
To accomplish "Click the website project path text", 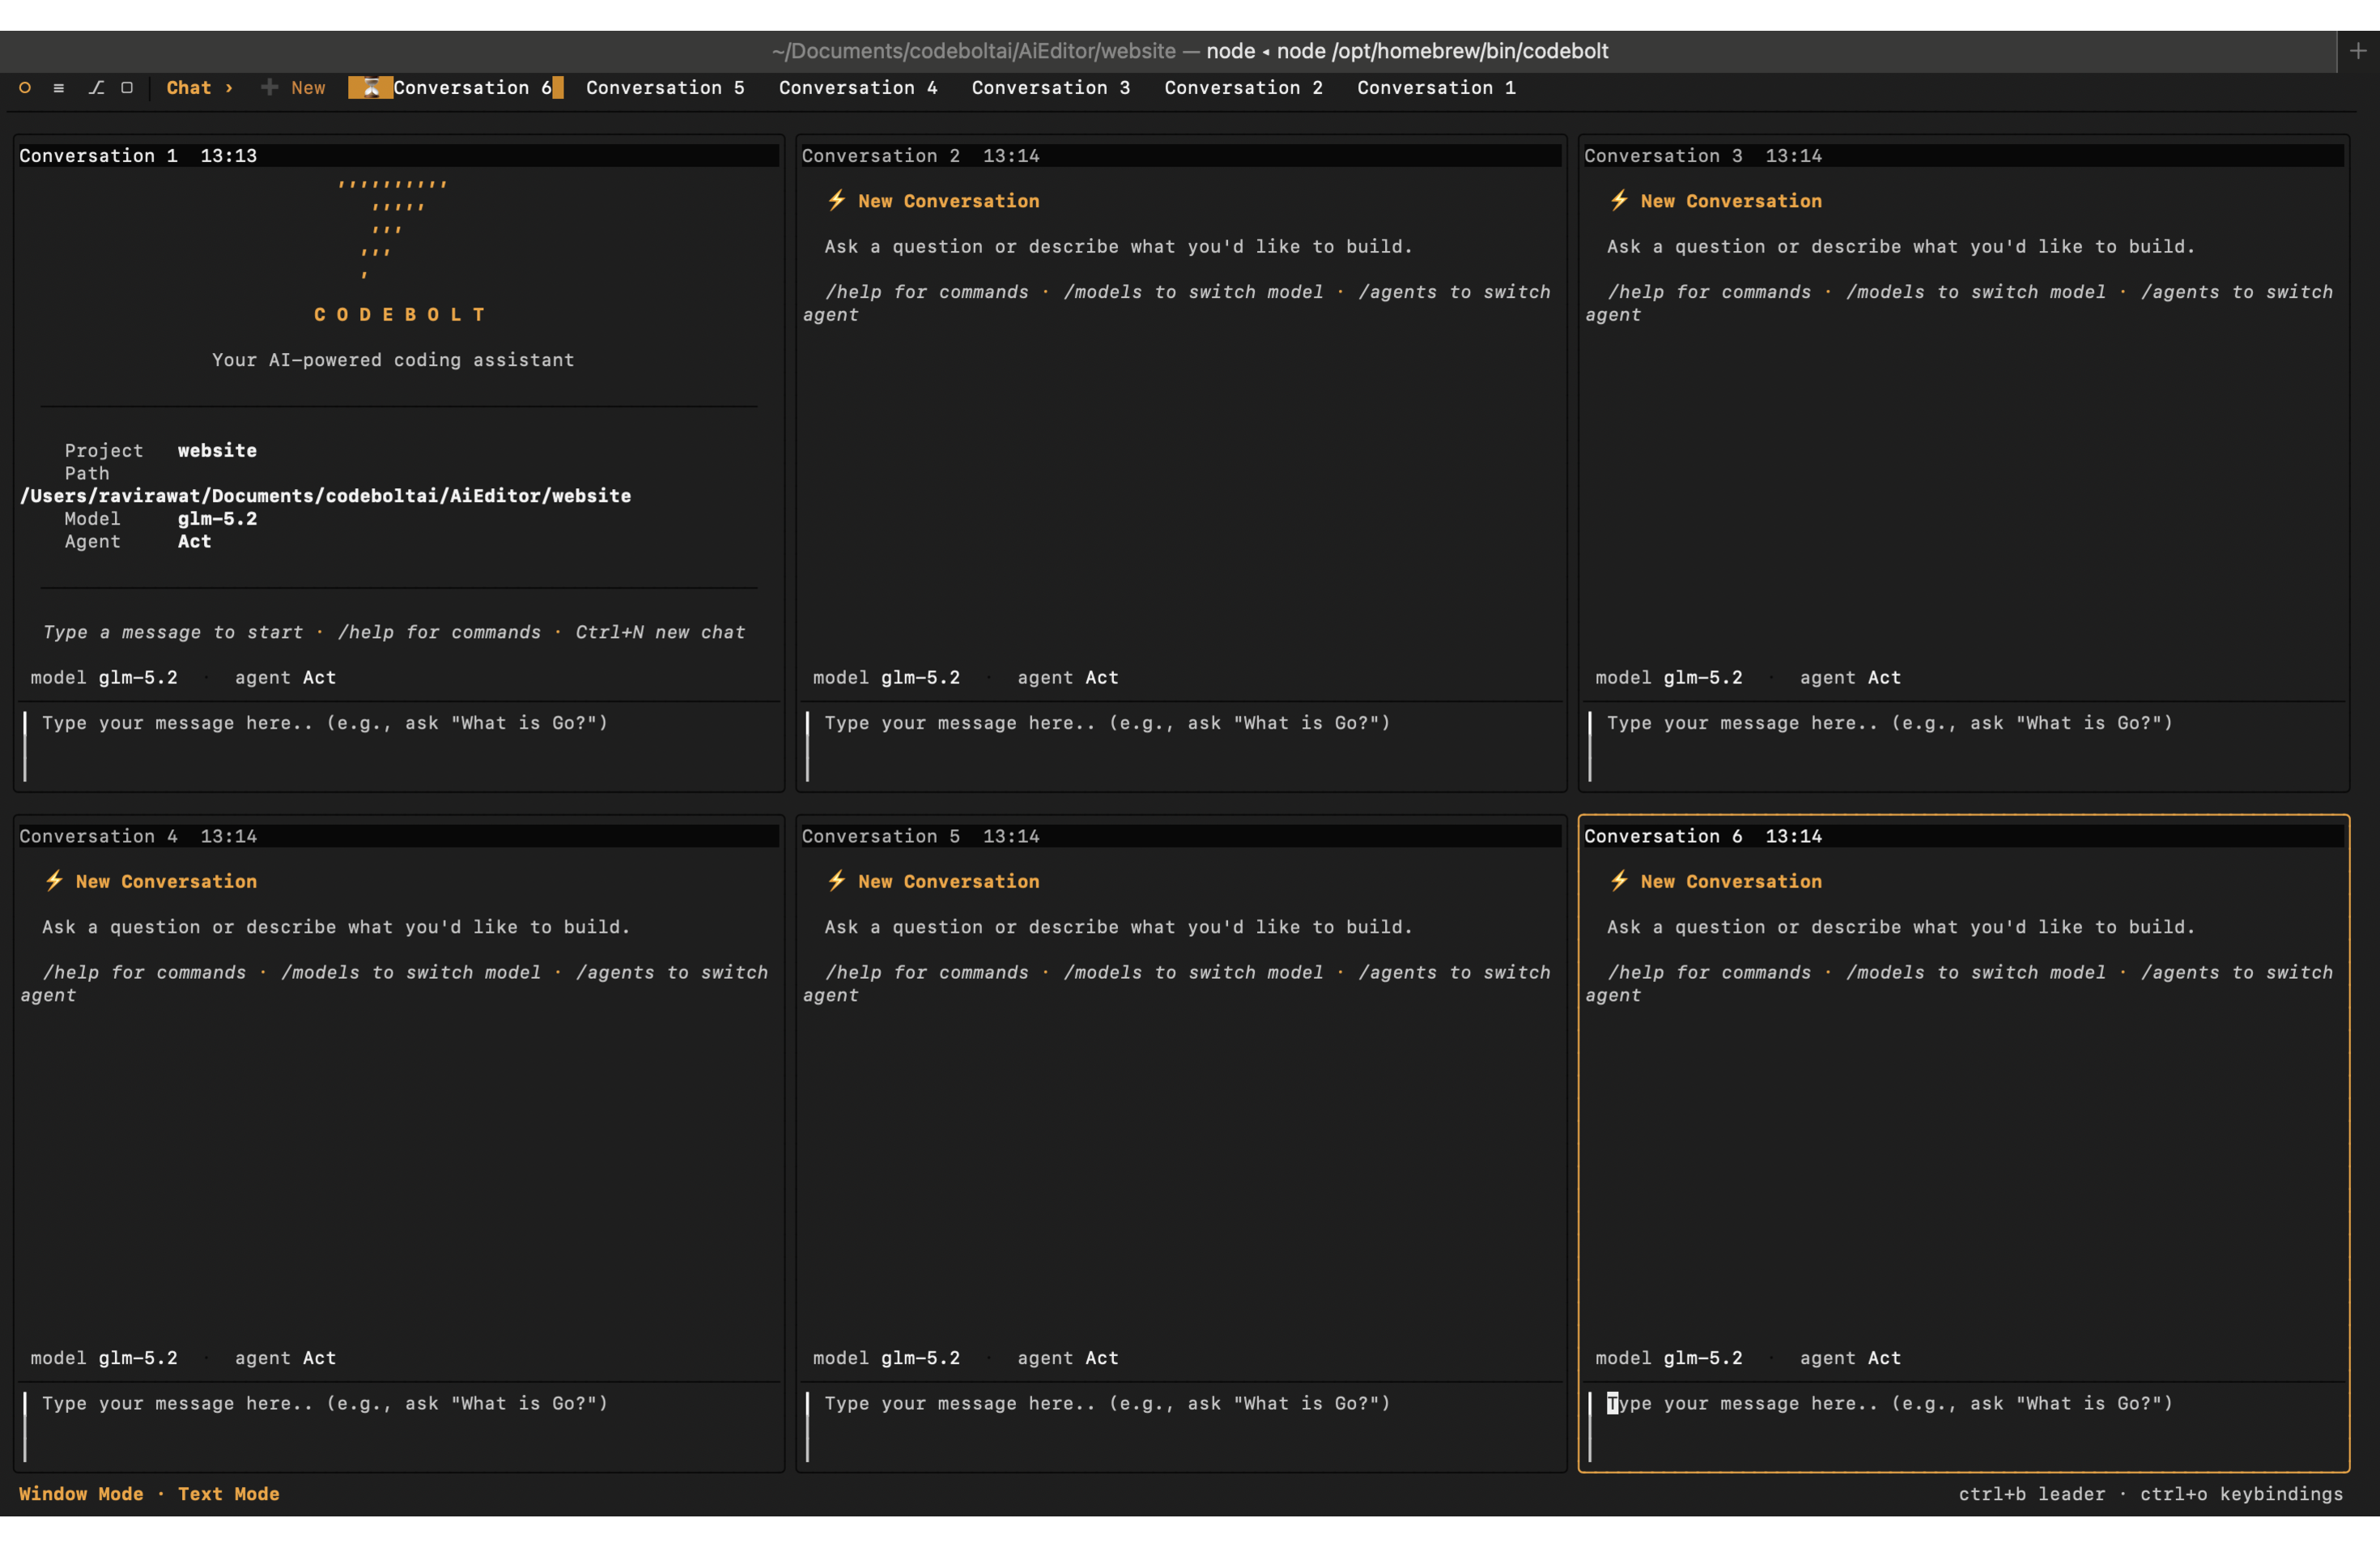I will tap(325, 496).
